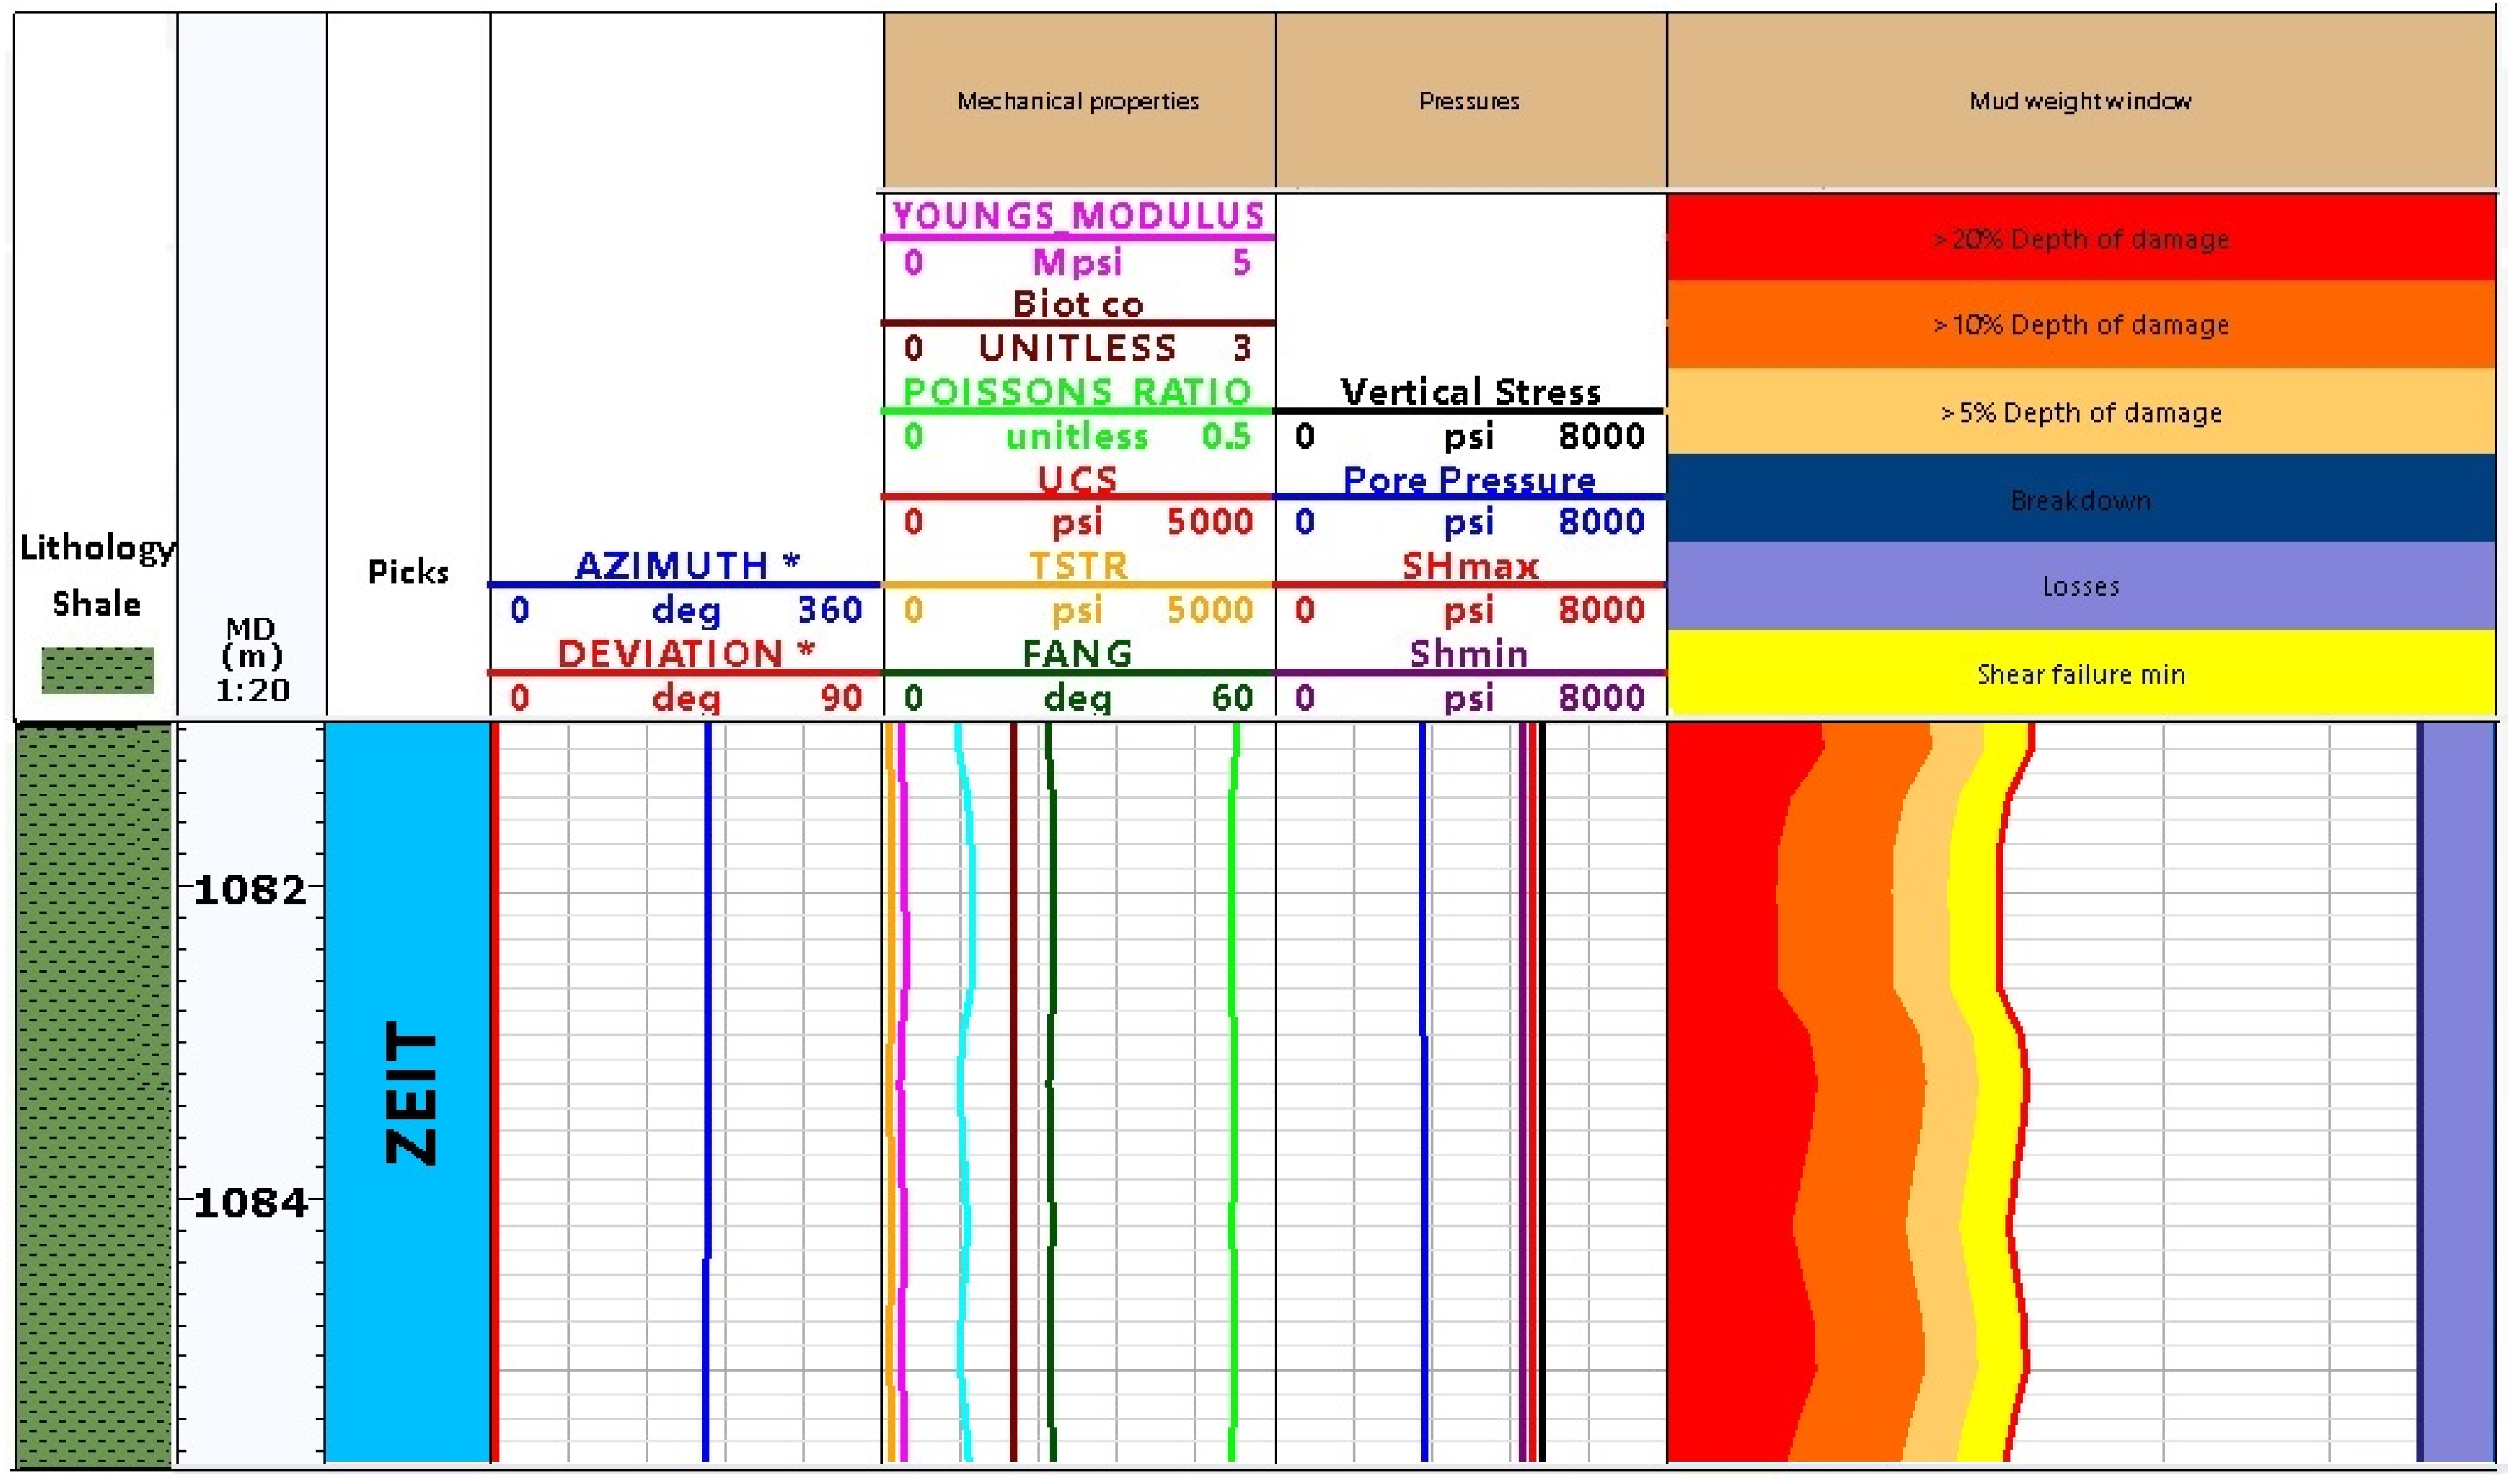Screen dimensions: 2517x1484
Task: Select the Mud weight window header
Action: tap(2080, 101)
